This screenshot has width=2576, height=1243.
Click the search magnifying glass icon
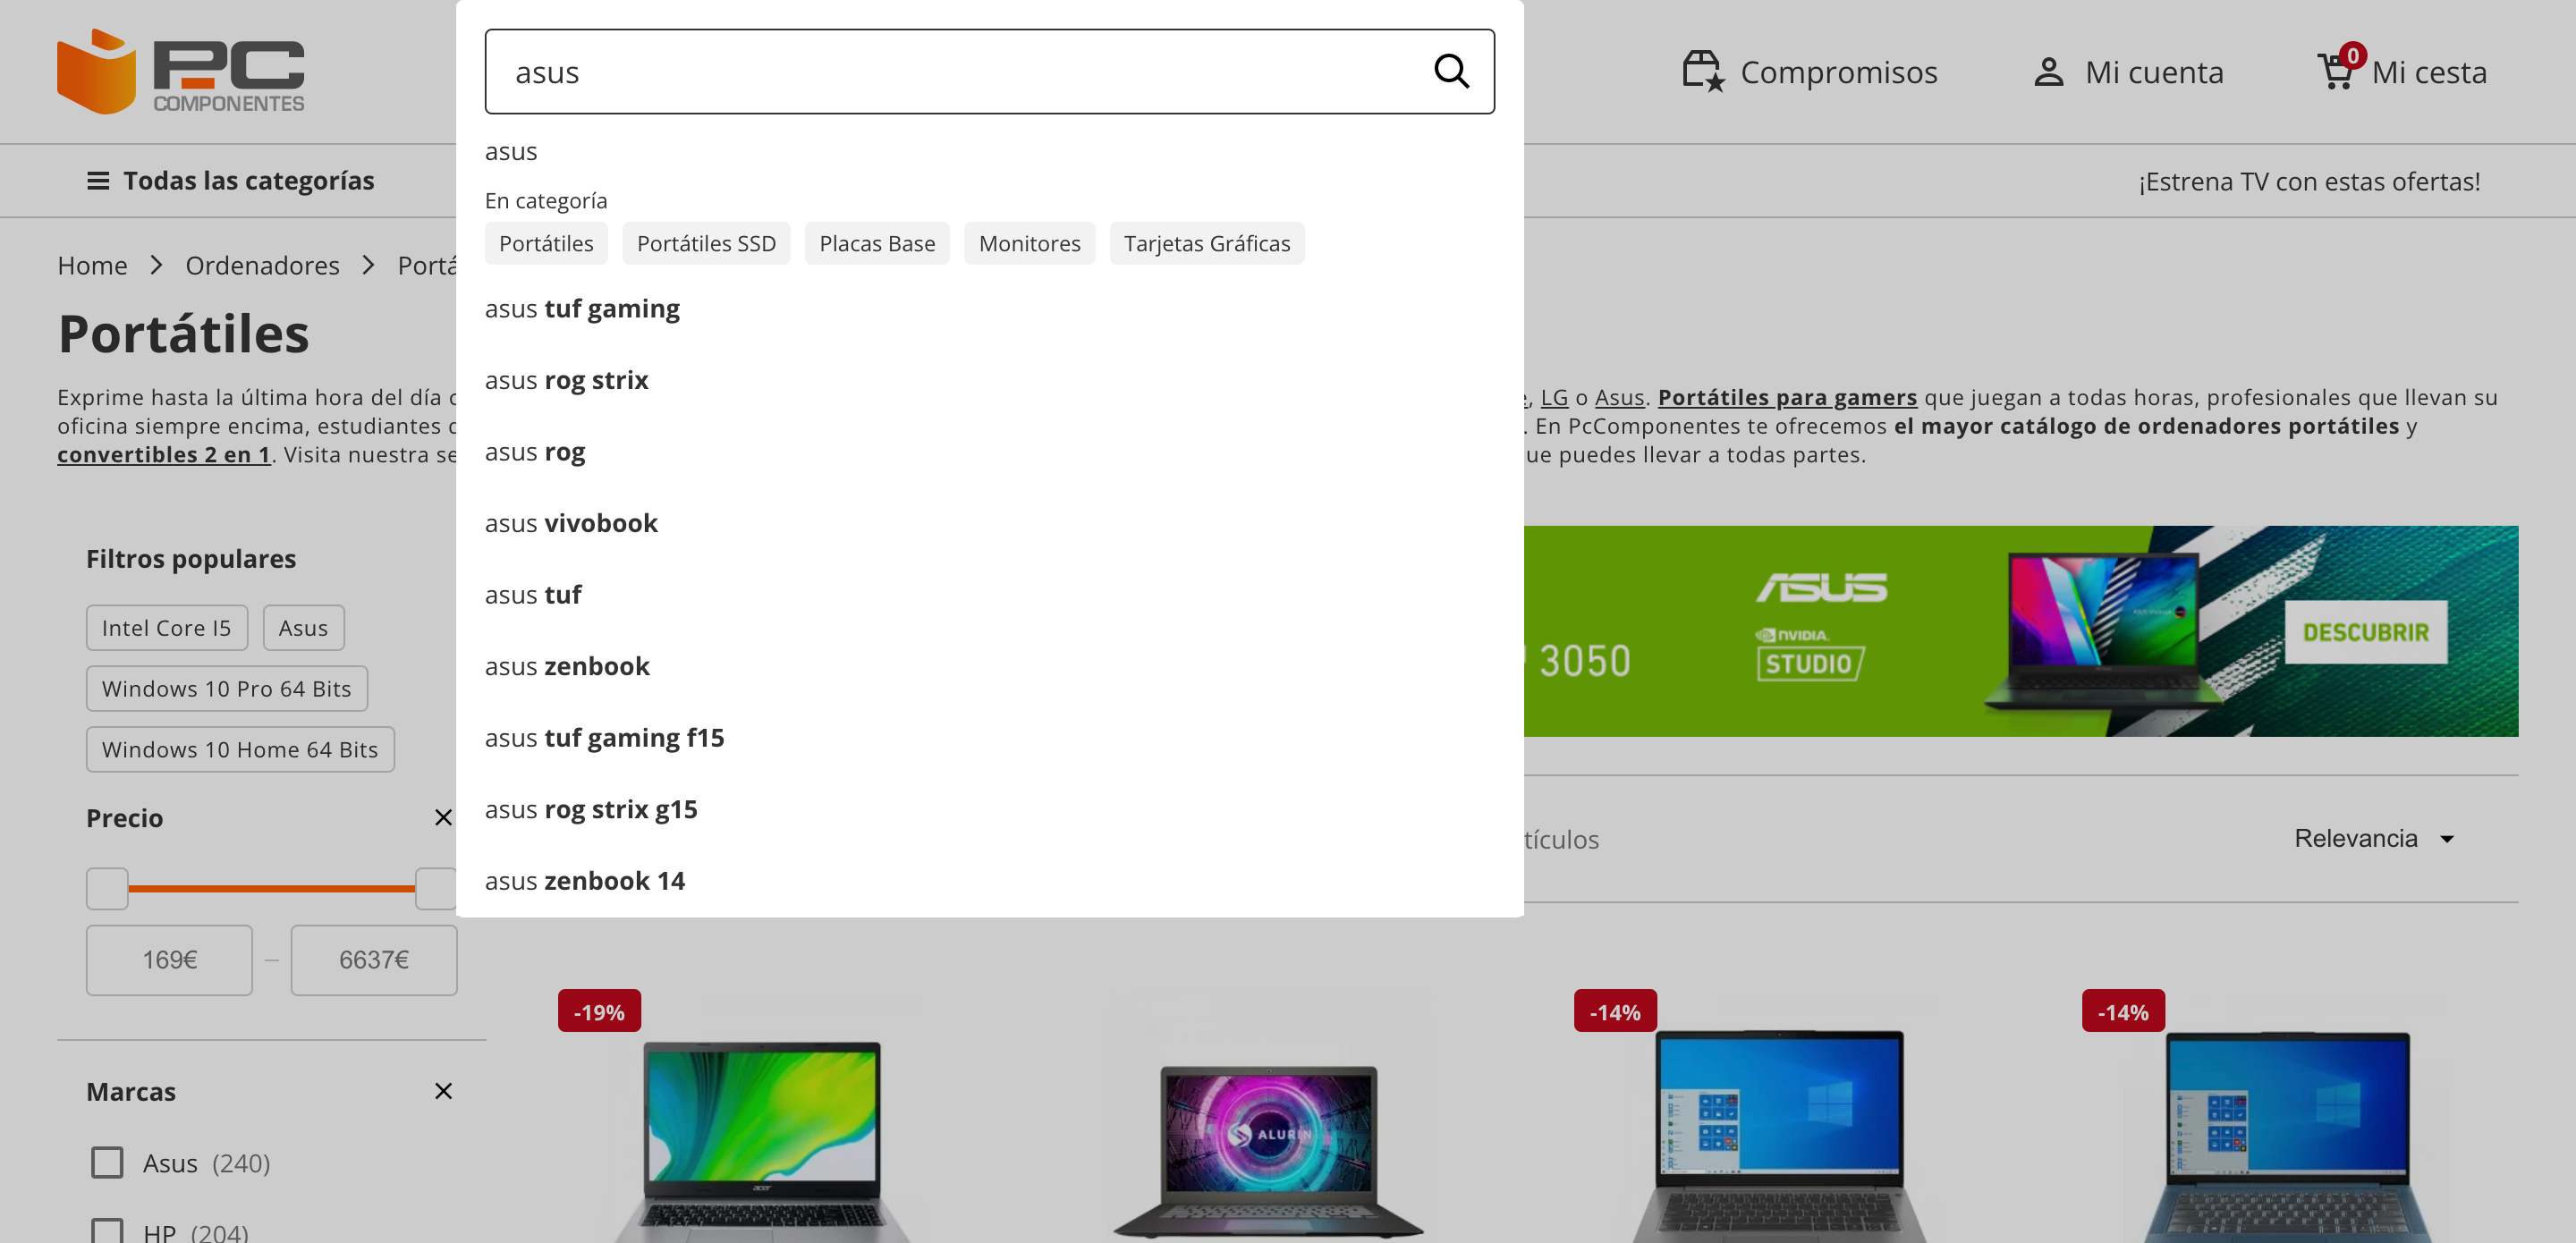click(1449, 71)
